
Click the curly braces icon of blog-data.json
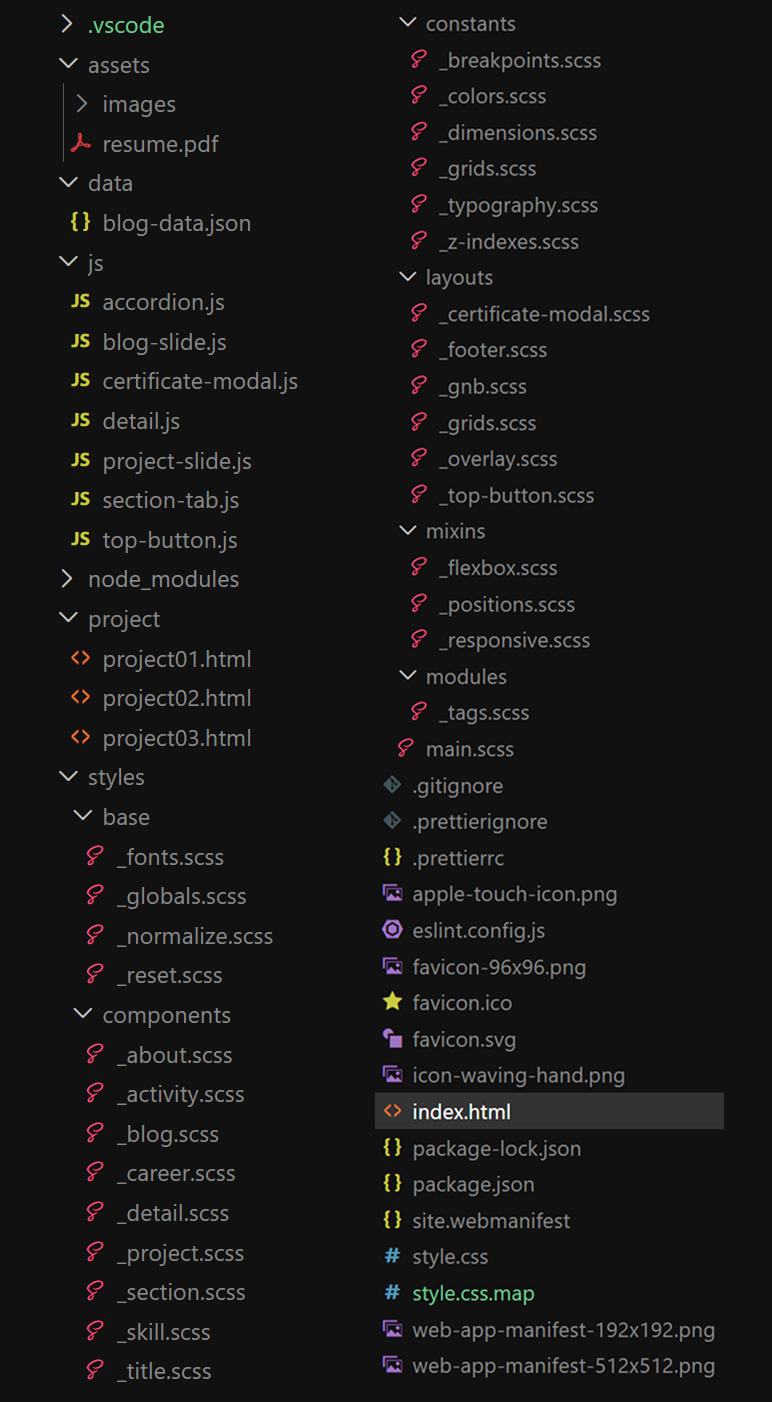pos(81,222)
